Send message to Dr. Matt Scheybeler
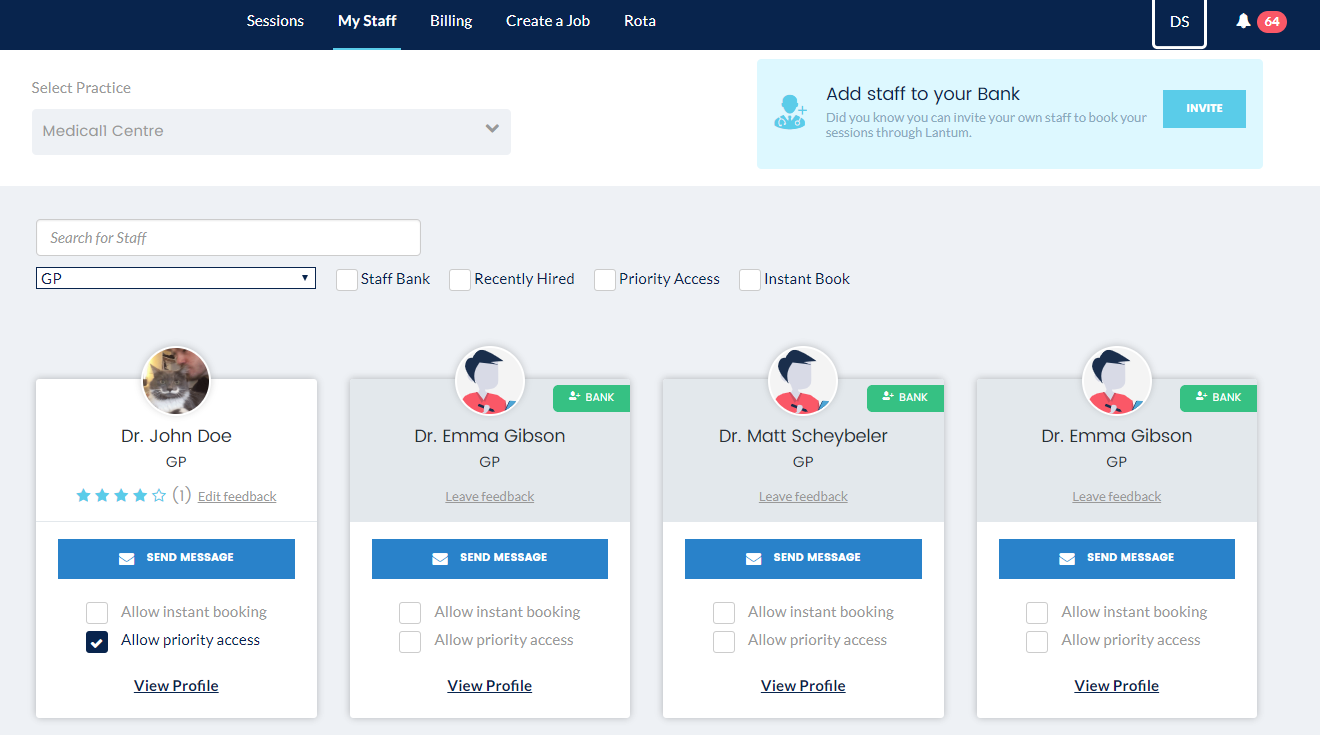Screen dimensions: 1320x735 pos(803,558)
